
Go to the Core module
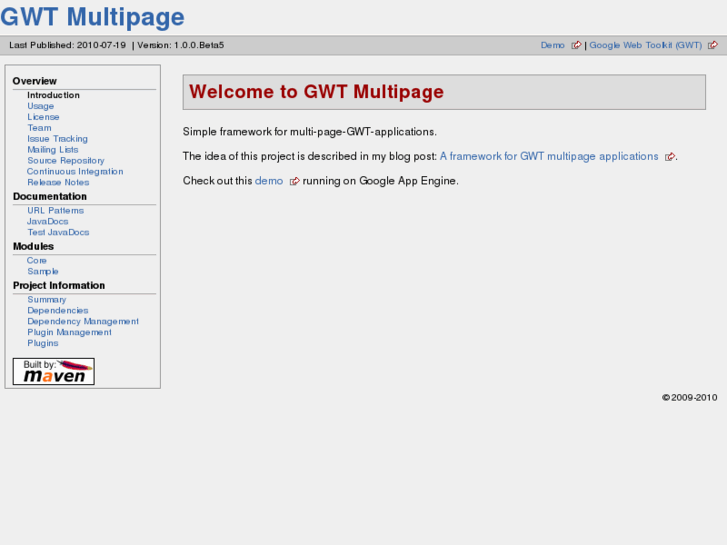(37, 261)
